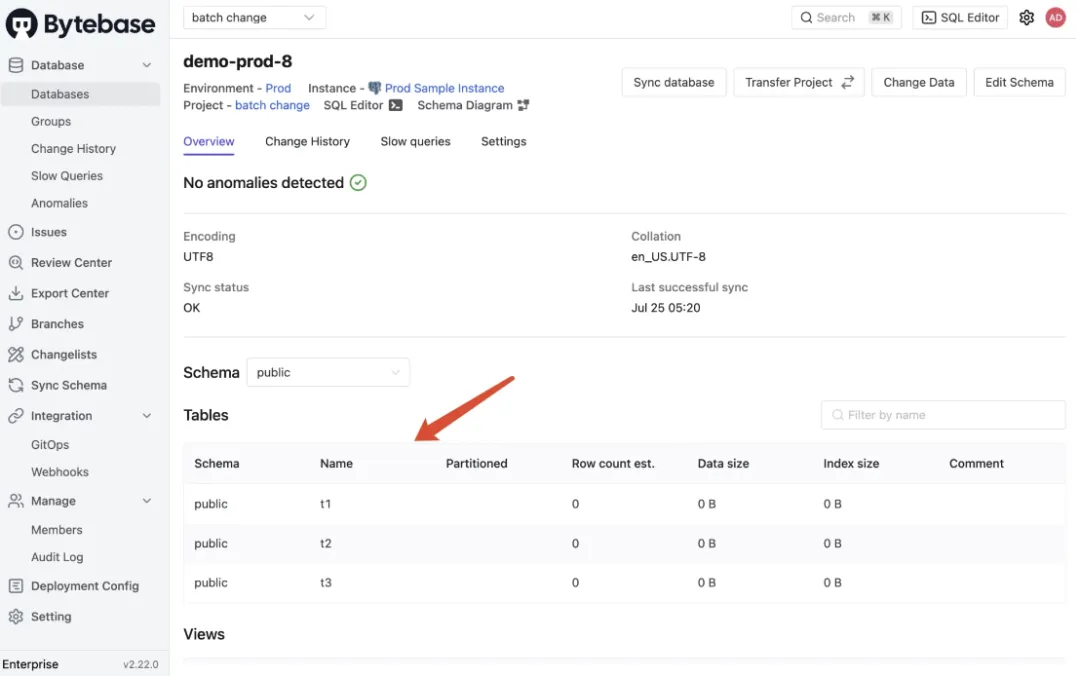Open the Prod Sample Instance link
1080x676 pixels.
444,88
